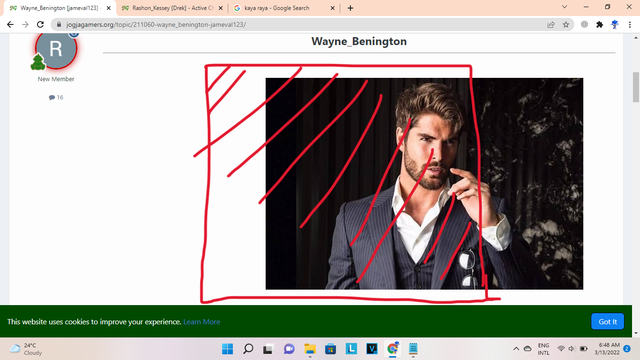Viewport: 640px width, 360px height.
Task: Click the gray circular extension icon
Action: (584, 24)
